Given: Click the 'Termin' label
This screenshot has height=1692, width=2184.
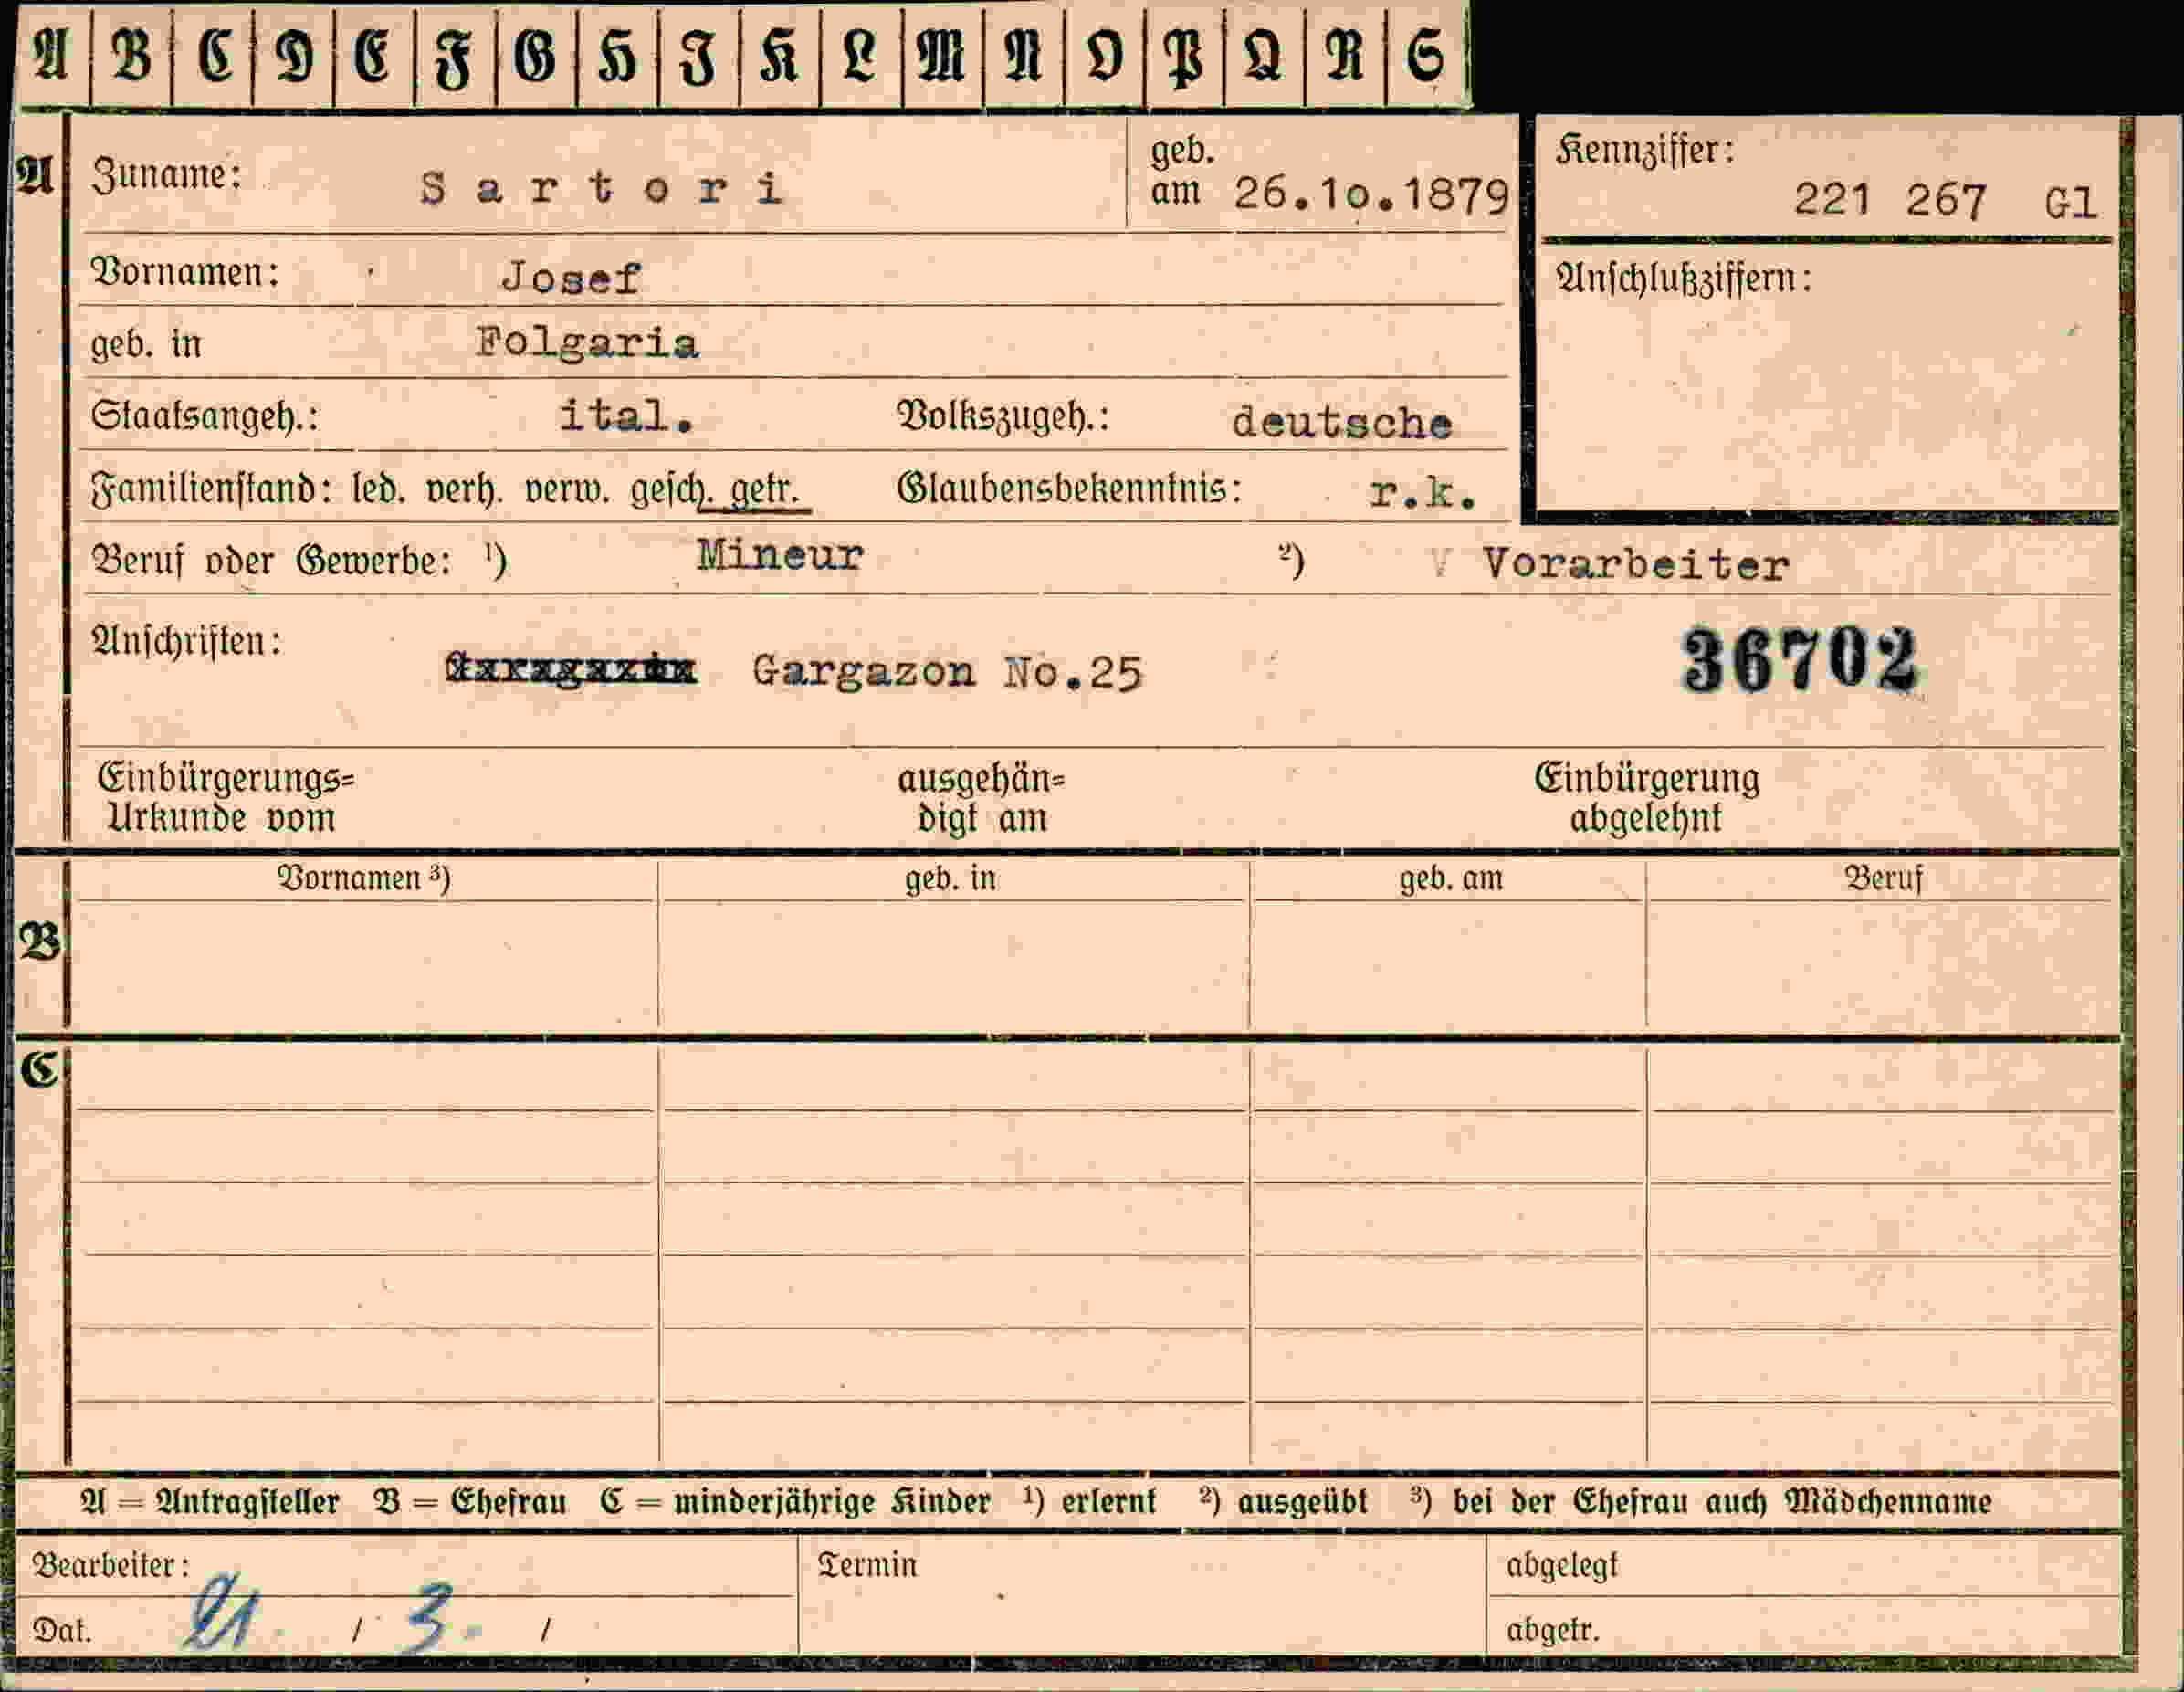Looking at the screenshot, I should [867, 1565].
